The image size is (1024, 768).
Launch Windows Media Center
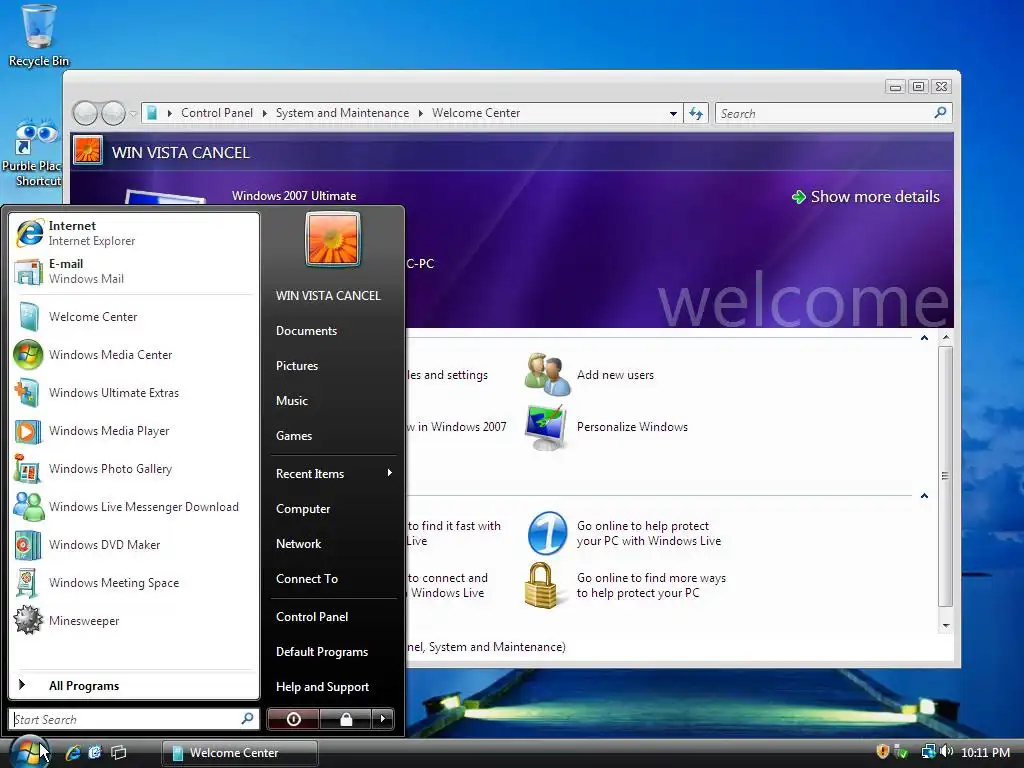coord(134,355)
